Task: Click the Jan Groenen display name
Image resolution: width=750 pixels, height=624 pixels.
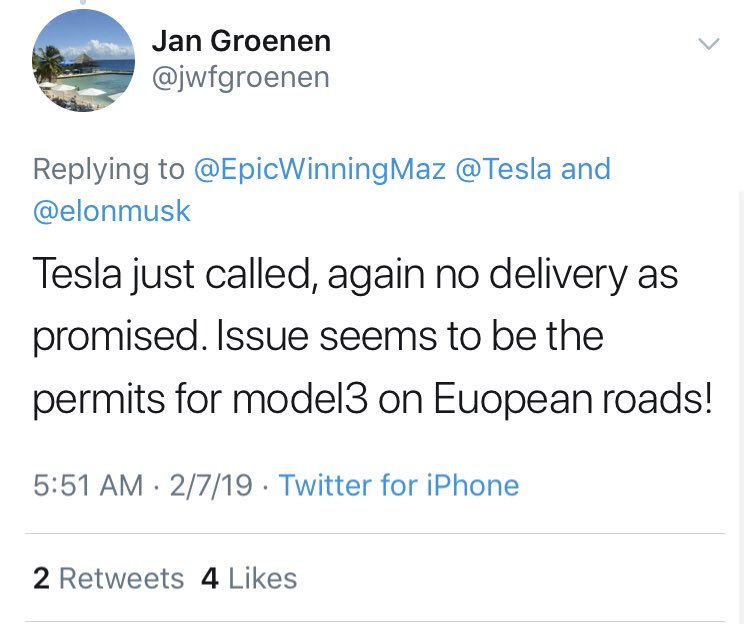Action: click(x=241, y=41)
